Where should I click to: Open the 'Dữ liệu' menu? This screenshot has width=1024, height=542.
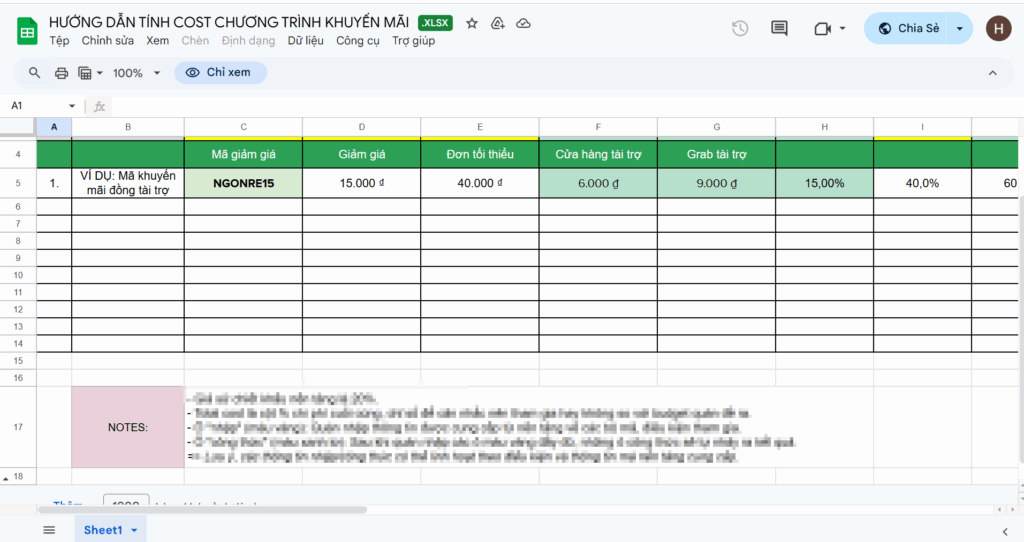[306, 41]
